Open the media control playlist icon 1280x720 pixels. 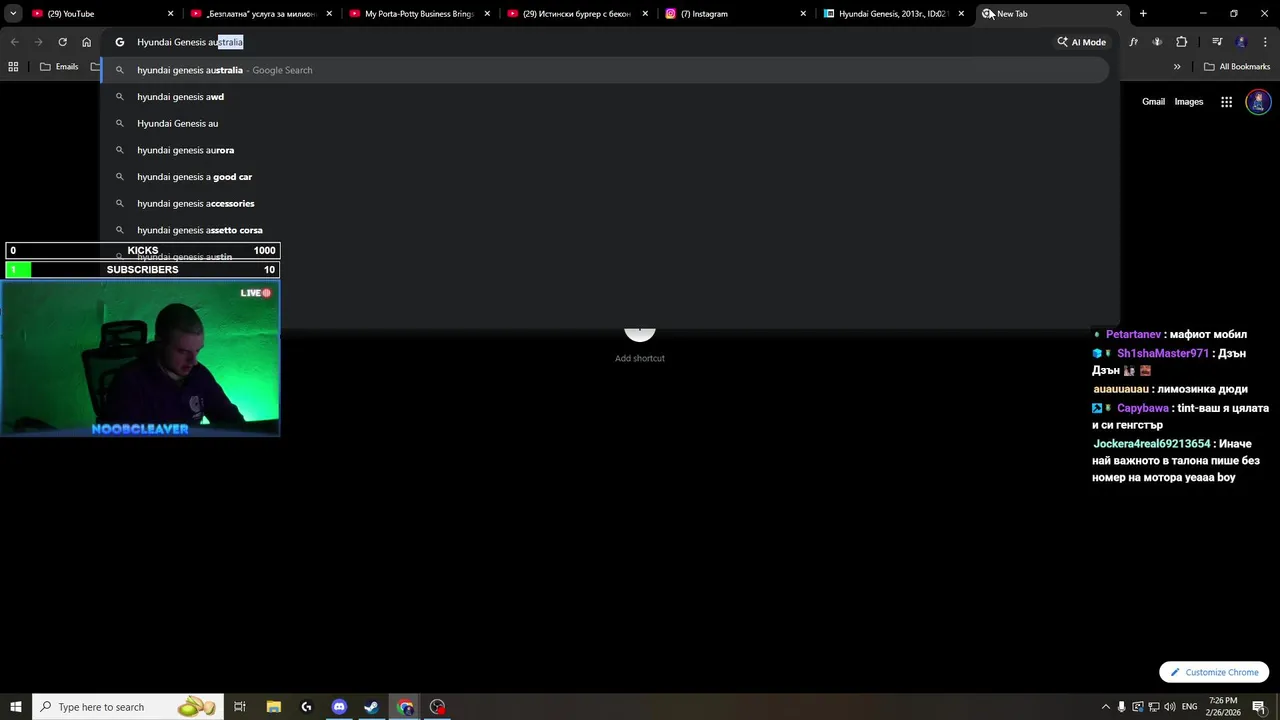tap(1217, 42)
